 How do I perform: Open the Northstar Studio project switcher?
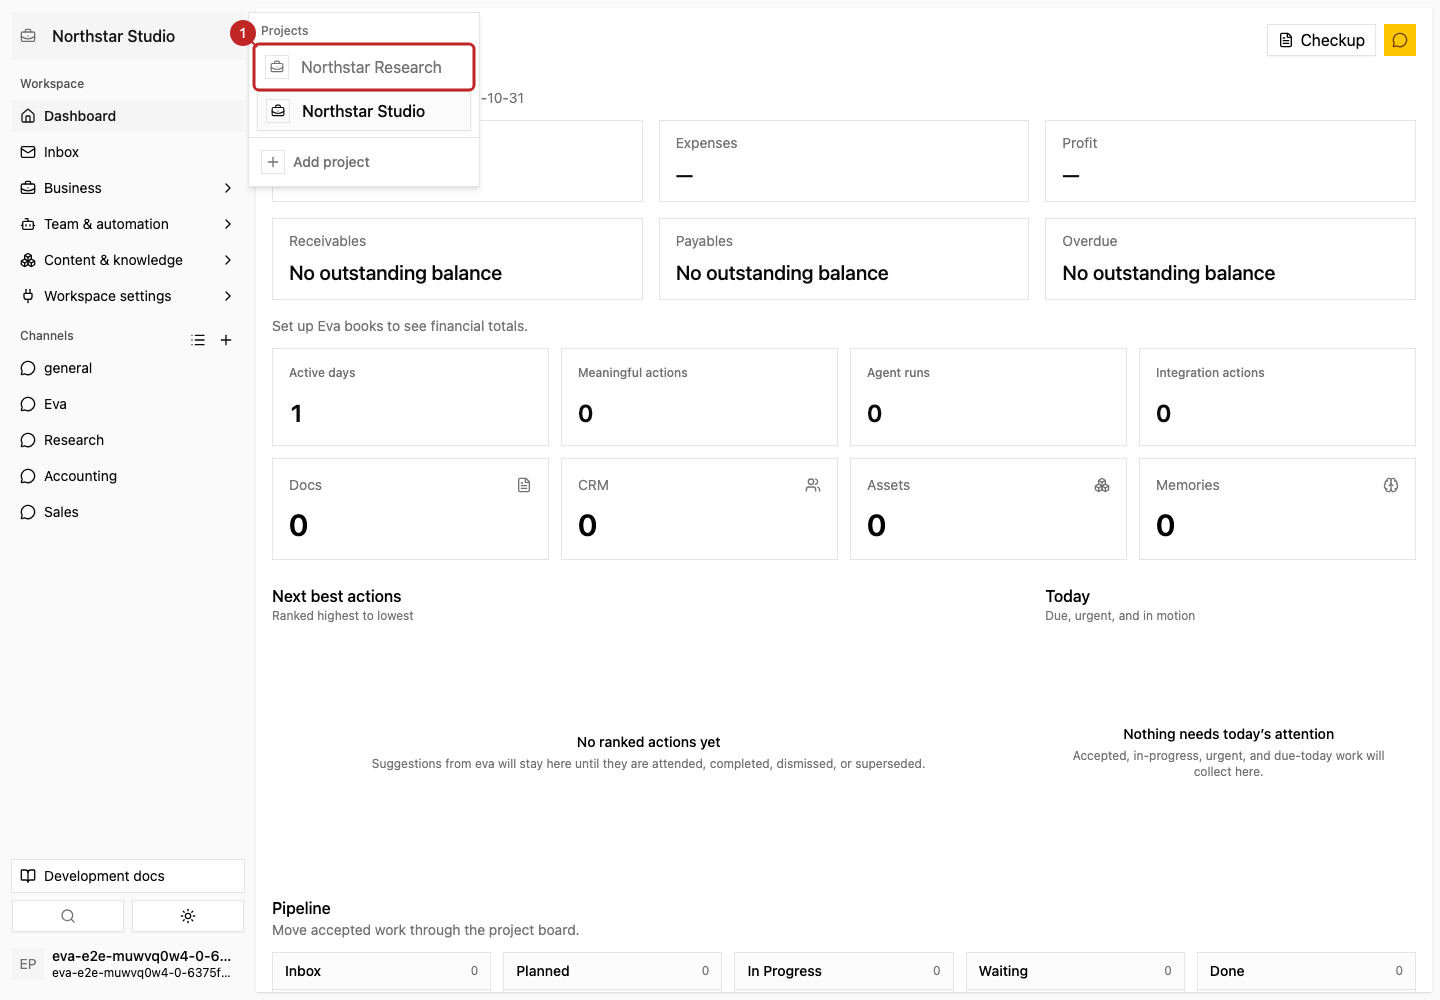tap(128, 36)
